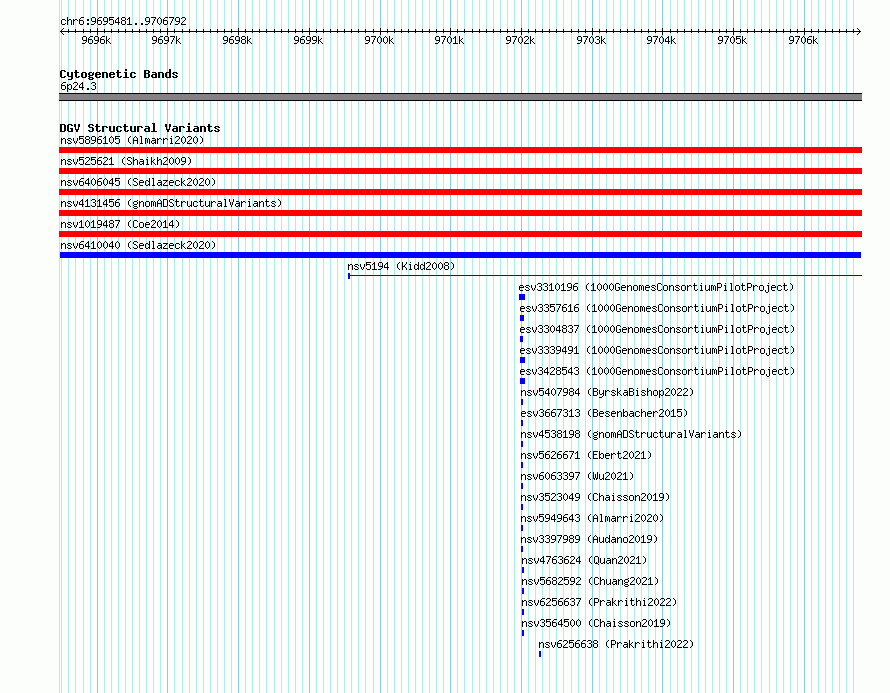Open nsv3564500 (Chaisson2019) label
The image size is (890, 693).
[596, 623]
